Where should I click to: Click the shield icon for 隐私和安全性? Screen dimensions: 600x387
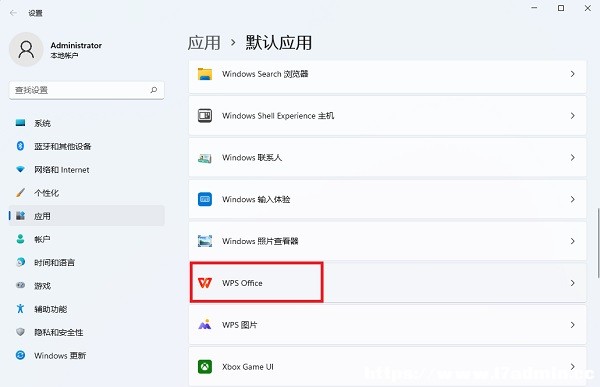(x=20, y=332)
